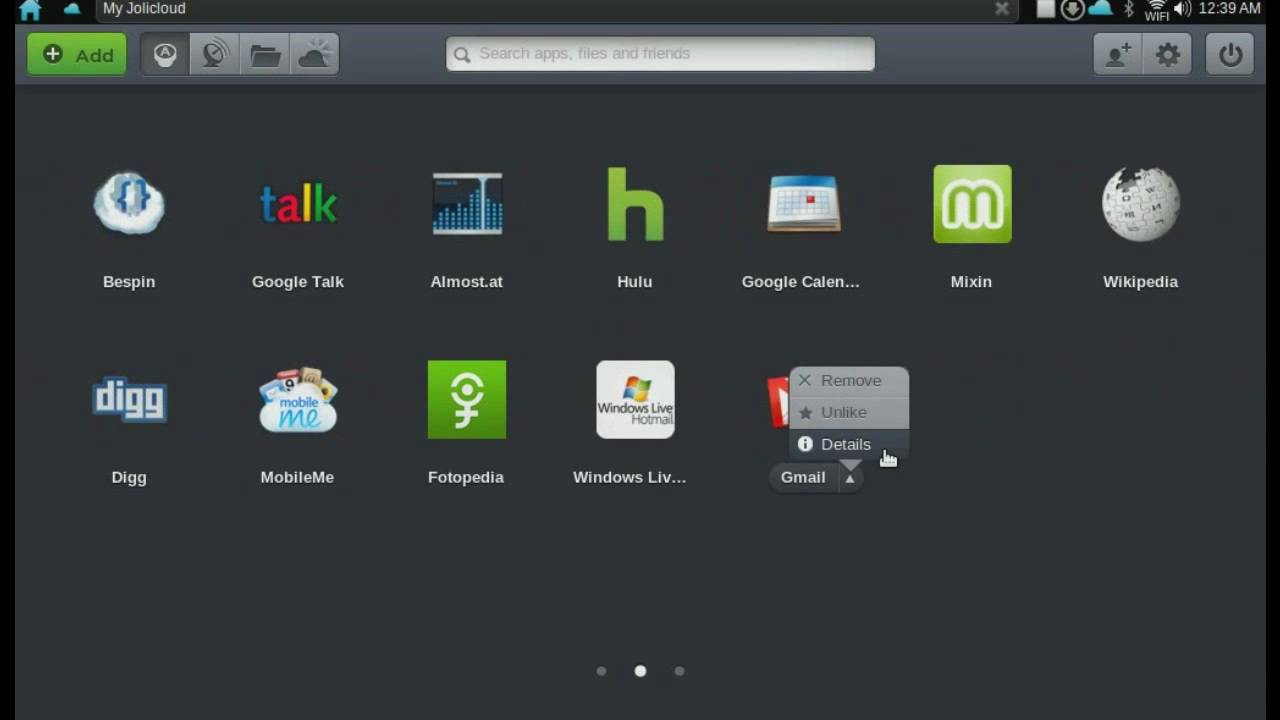Click the Google Calen... label text
Screen dimensions: 1280x720
800,282
